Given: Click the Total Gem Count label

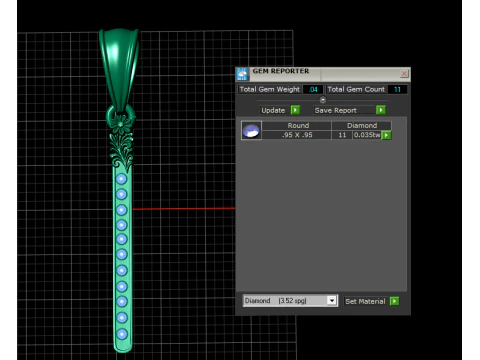Looking at the screenshot, I should pos(356,89).
